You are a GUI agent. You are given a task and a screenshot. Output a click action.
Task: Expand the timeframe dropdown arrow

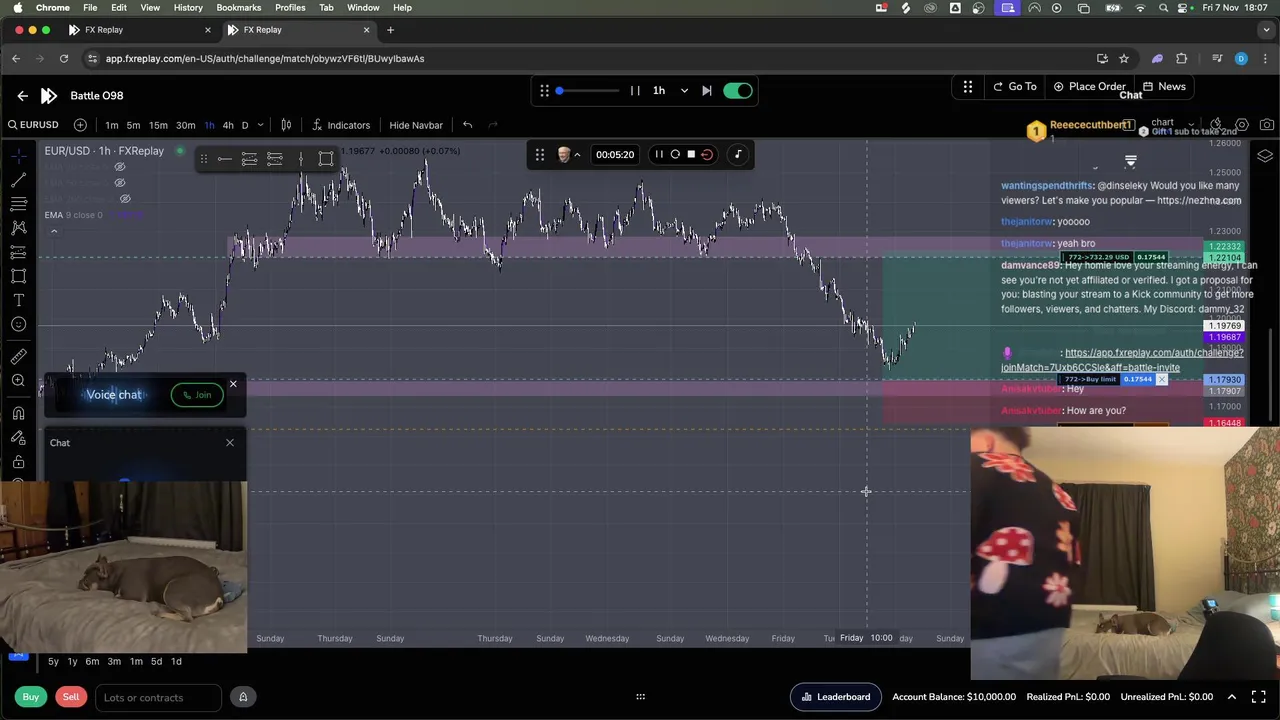(x=261, y=125)
